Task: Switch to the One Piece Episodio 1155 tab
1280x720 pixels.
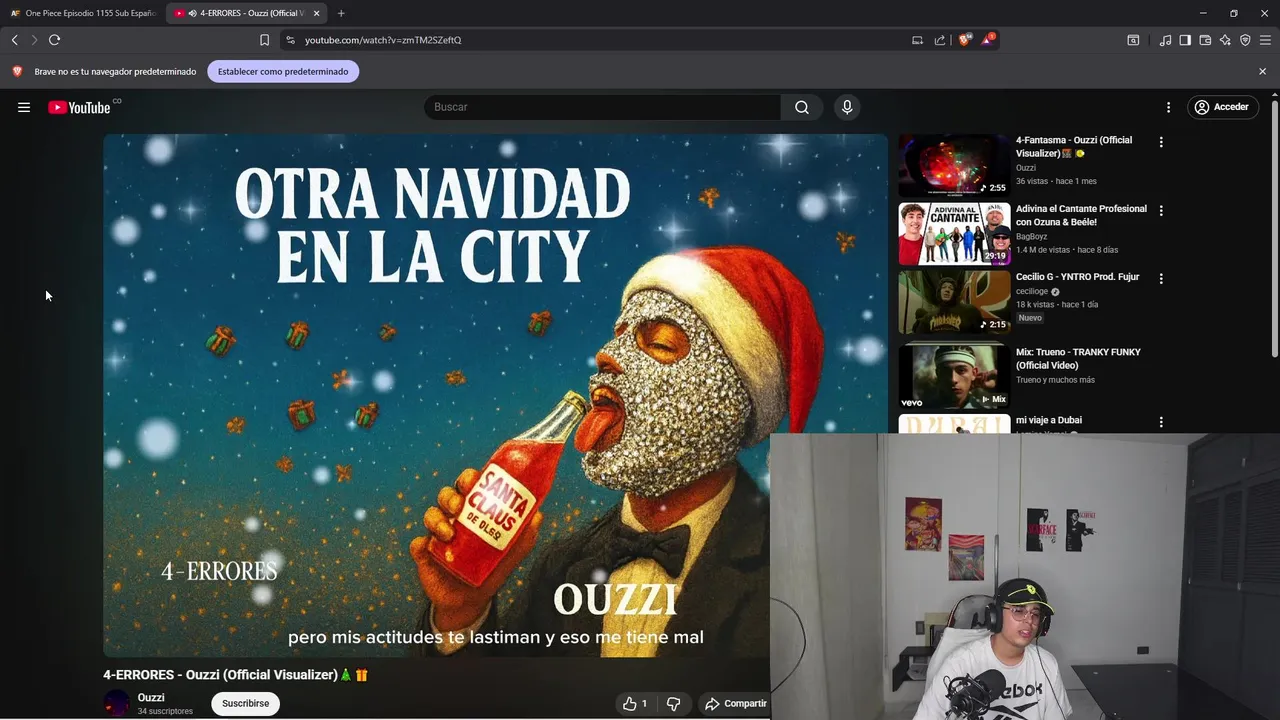Action: click(x=83, y=13)
